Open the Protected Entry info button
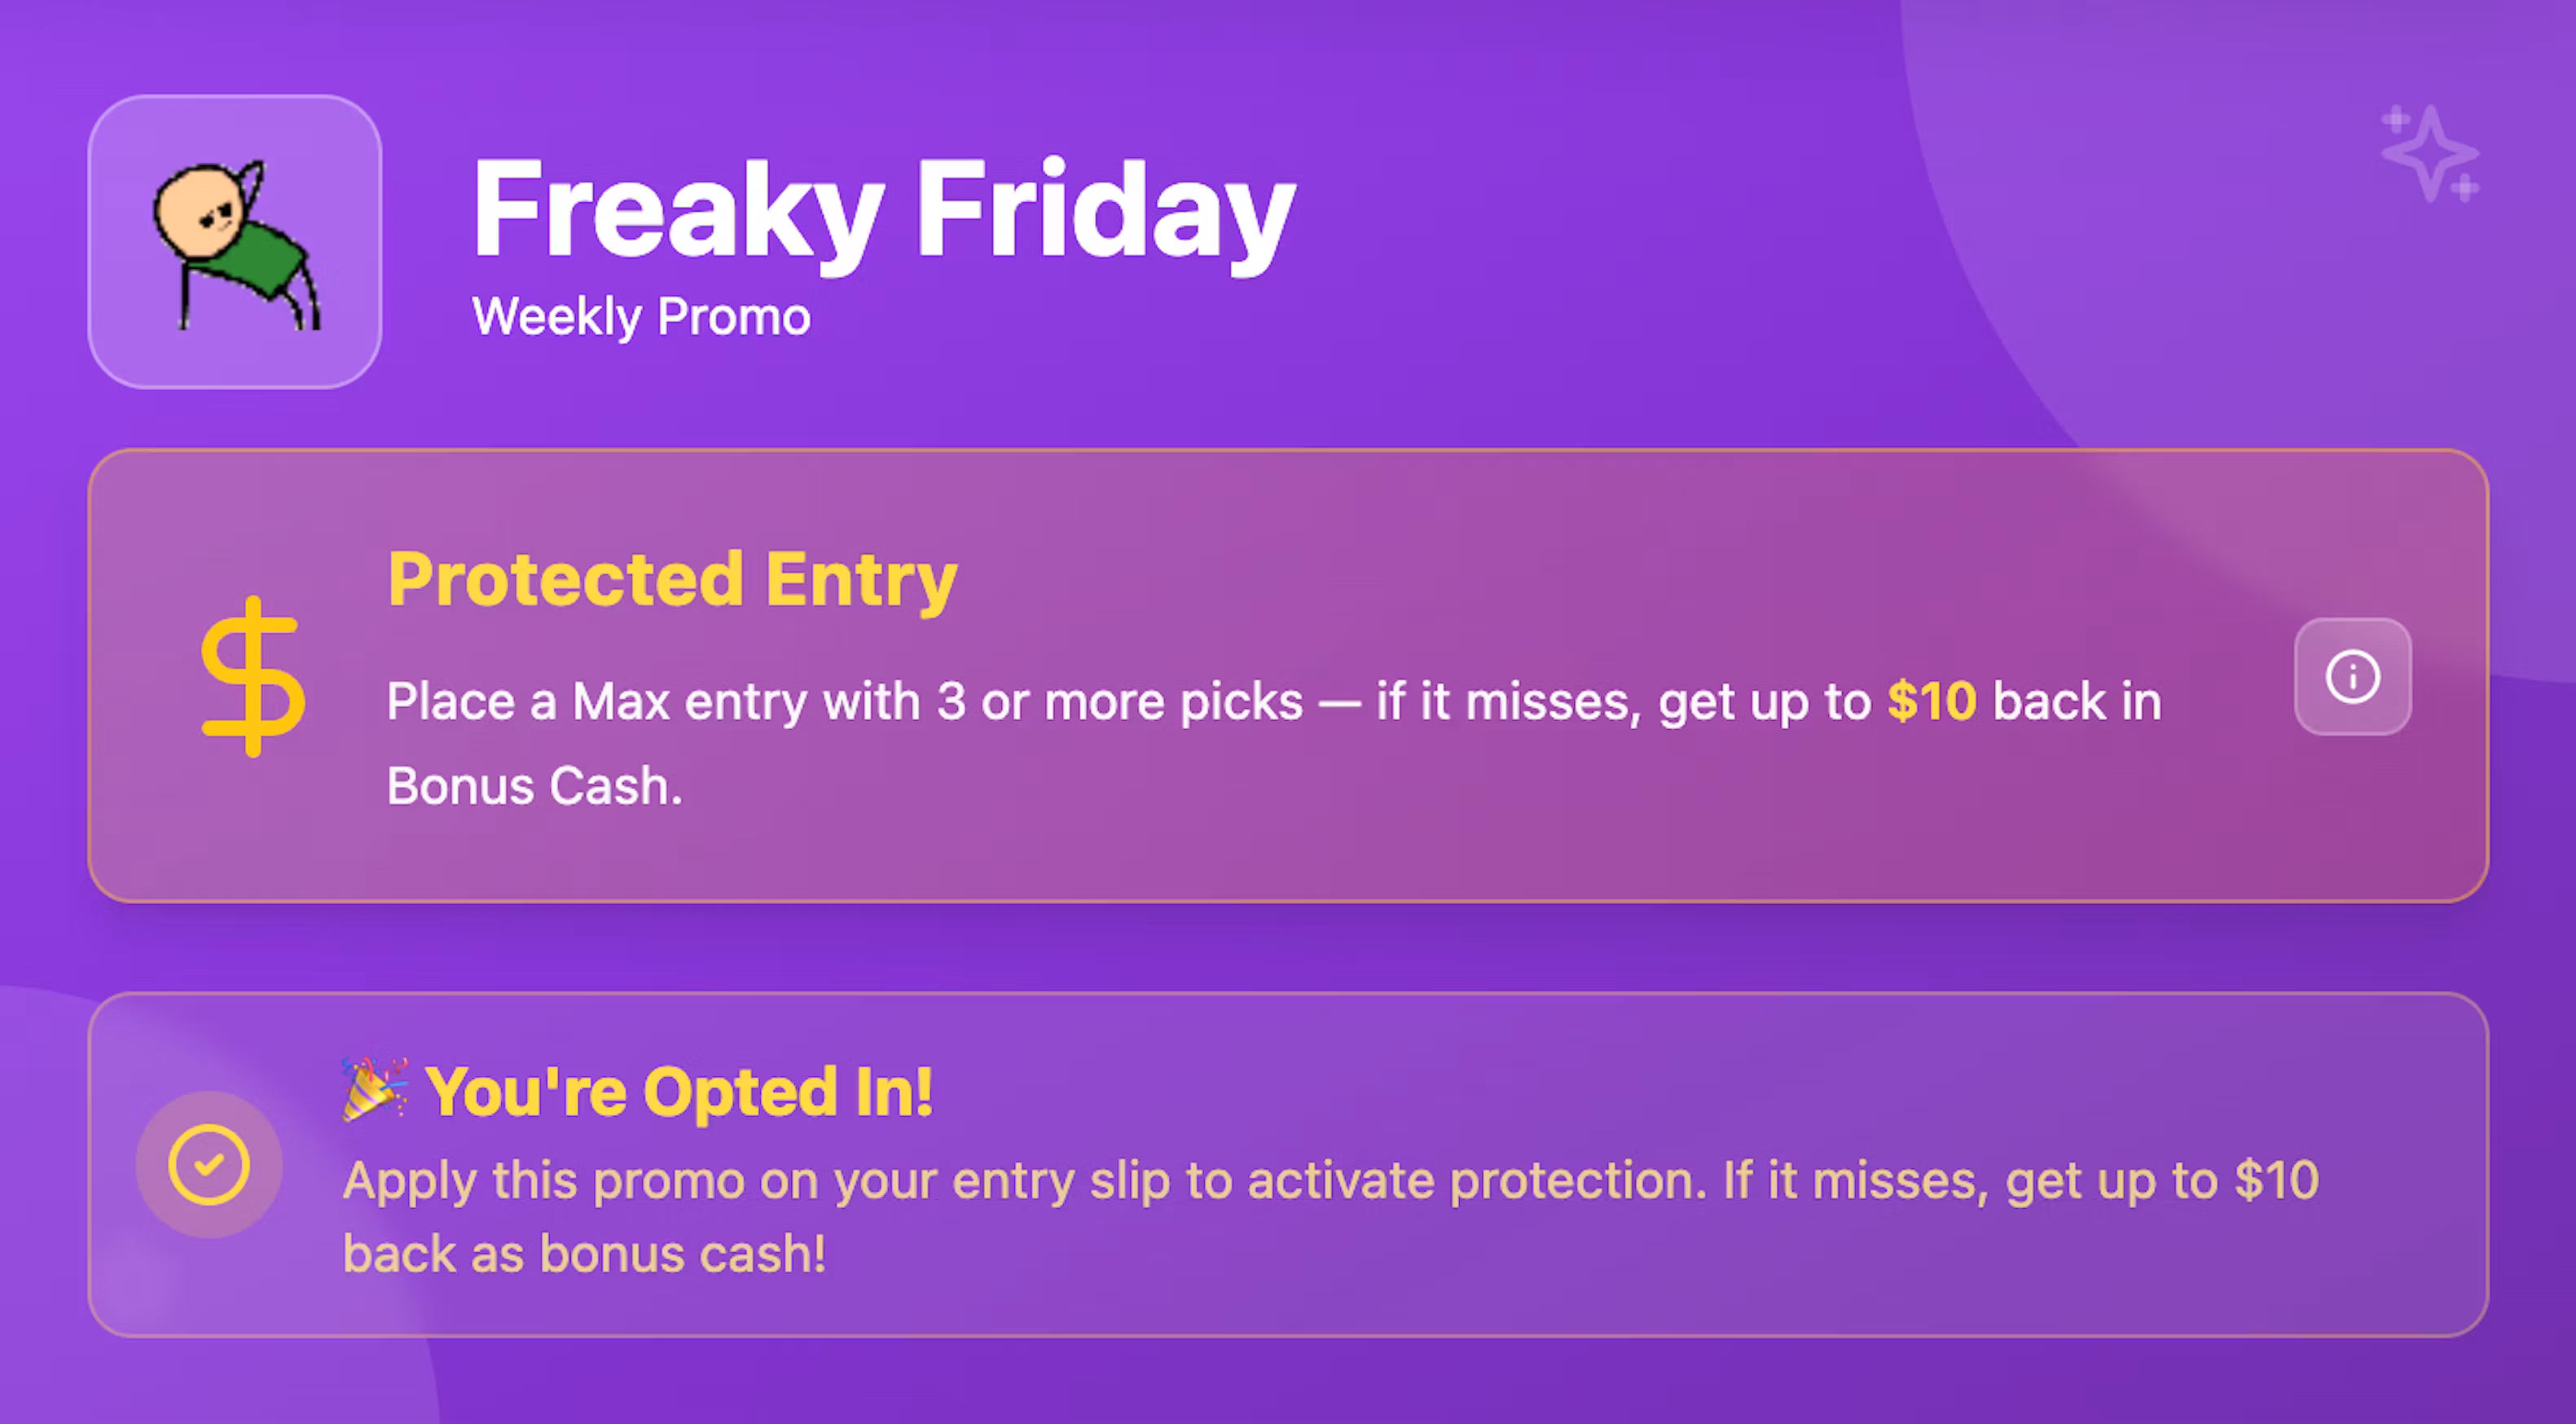 click(x=2352, y=677)
